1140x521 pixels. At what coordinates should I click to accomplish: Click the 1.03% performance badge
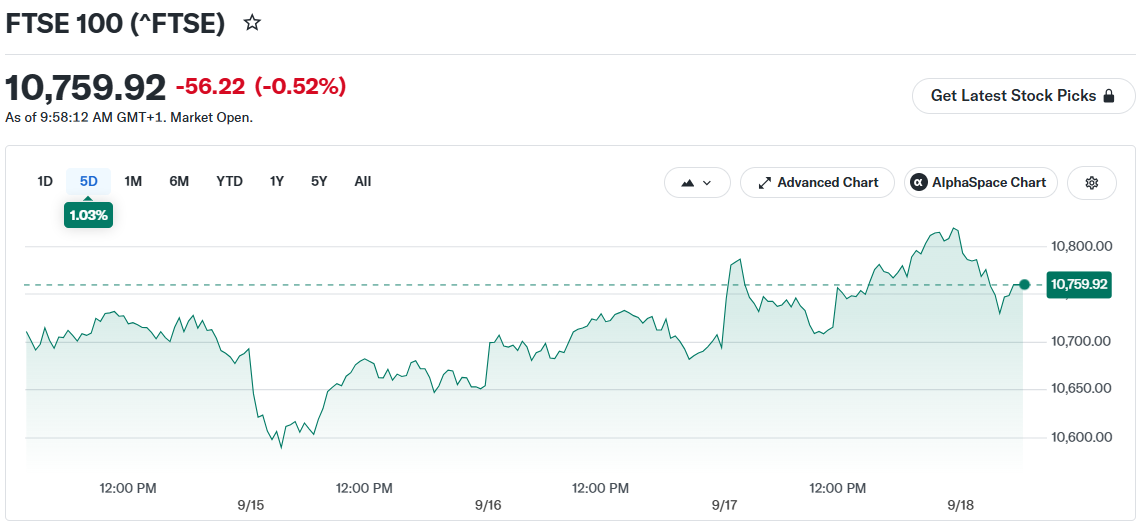coord(89,216)
